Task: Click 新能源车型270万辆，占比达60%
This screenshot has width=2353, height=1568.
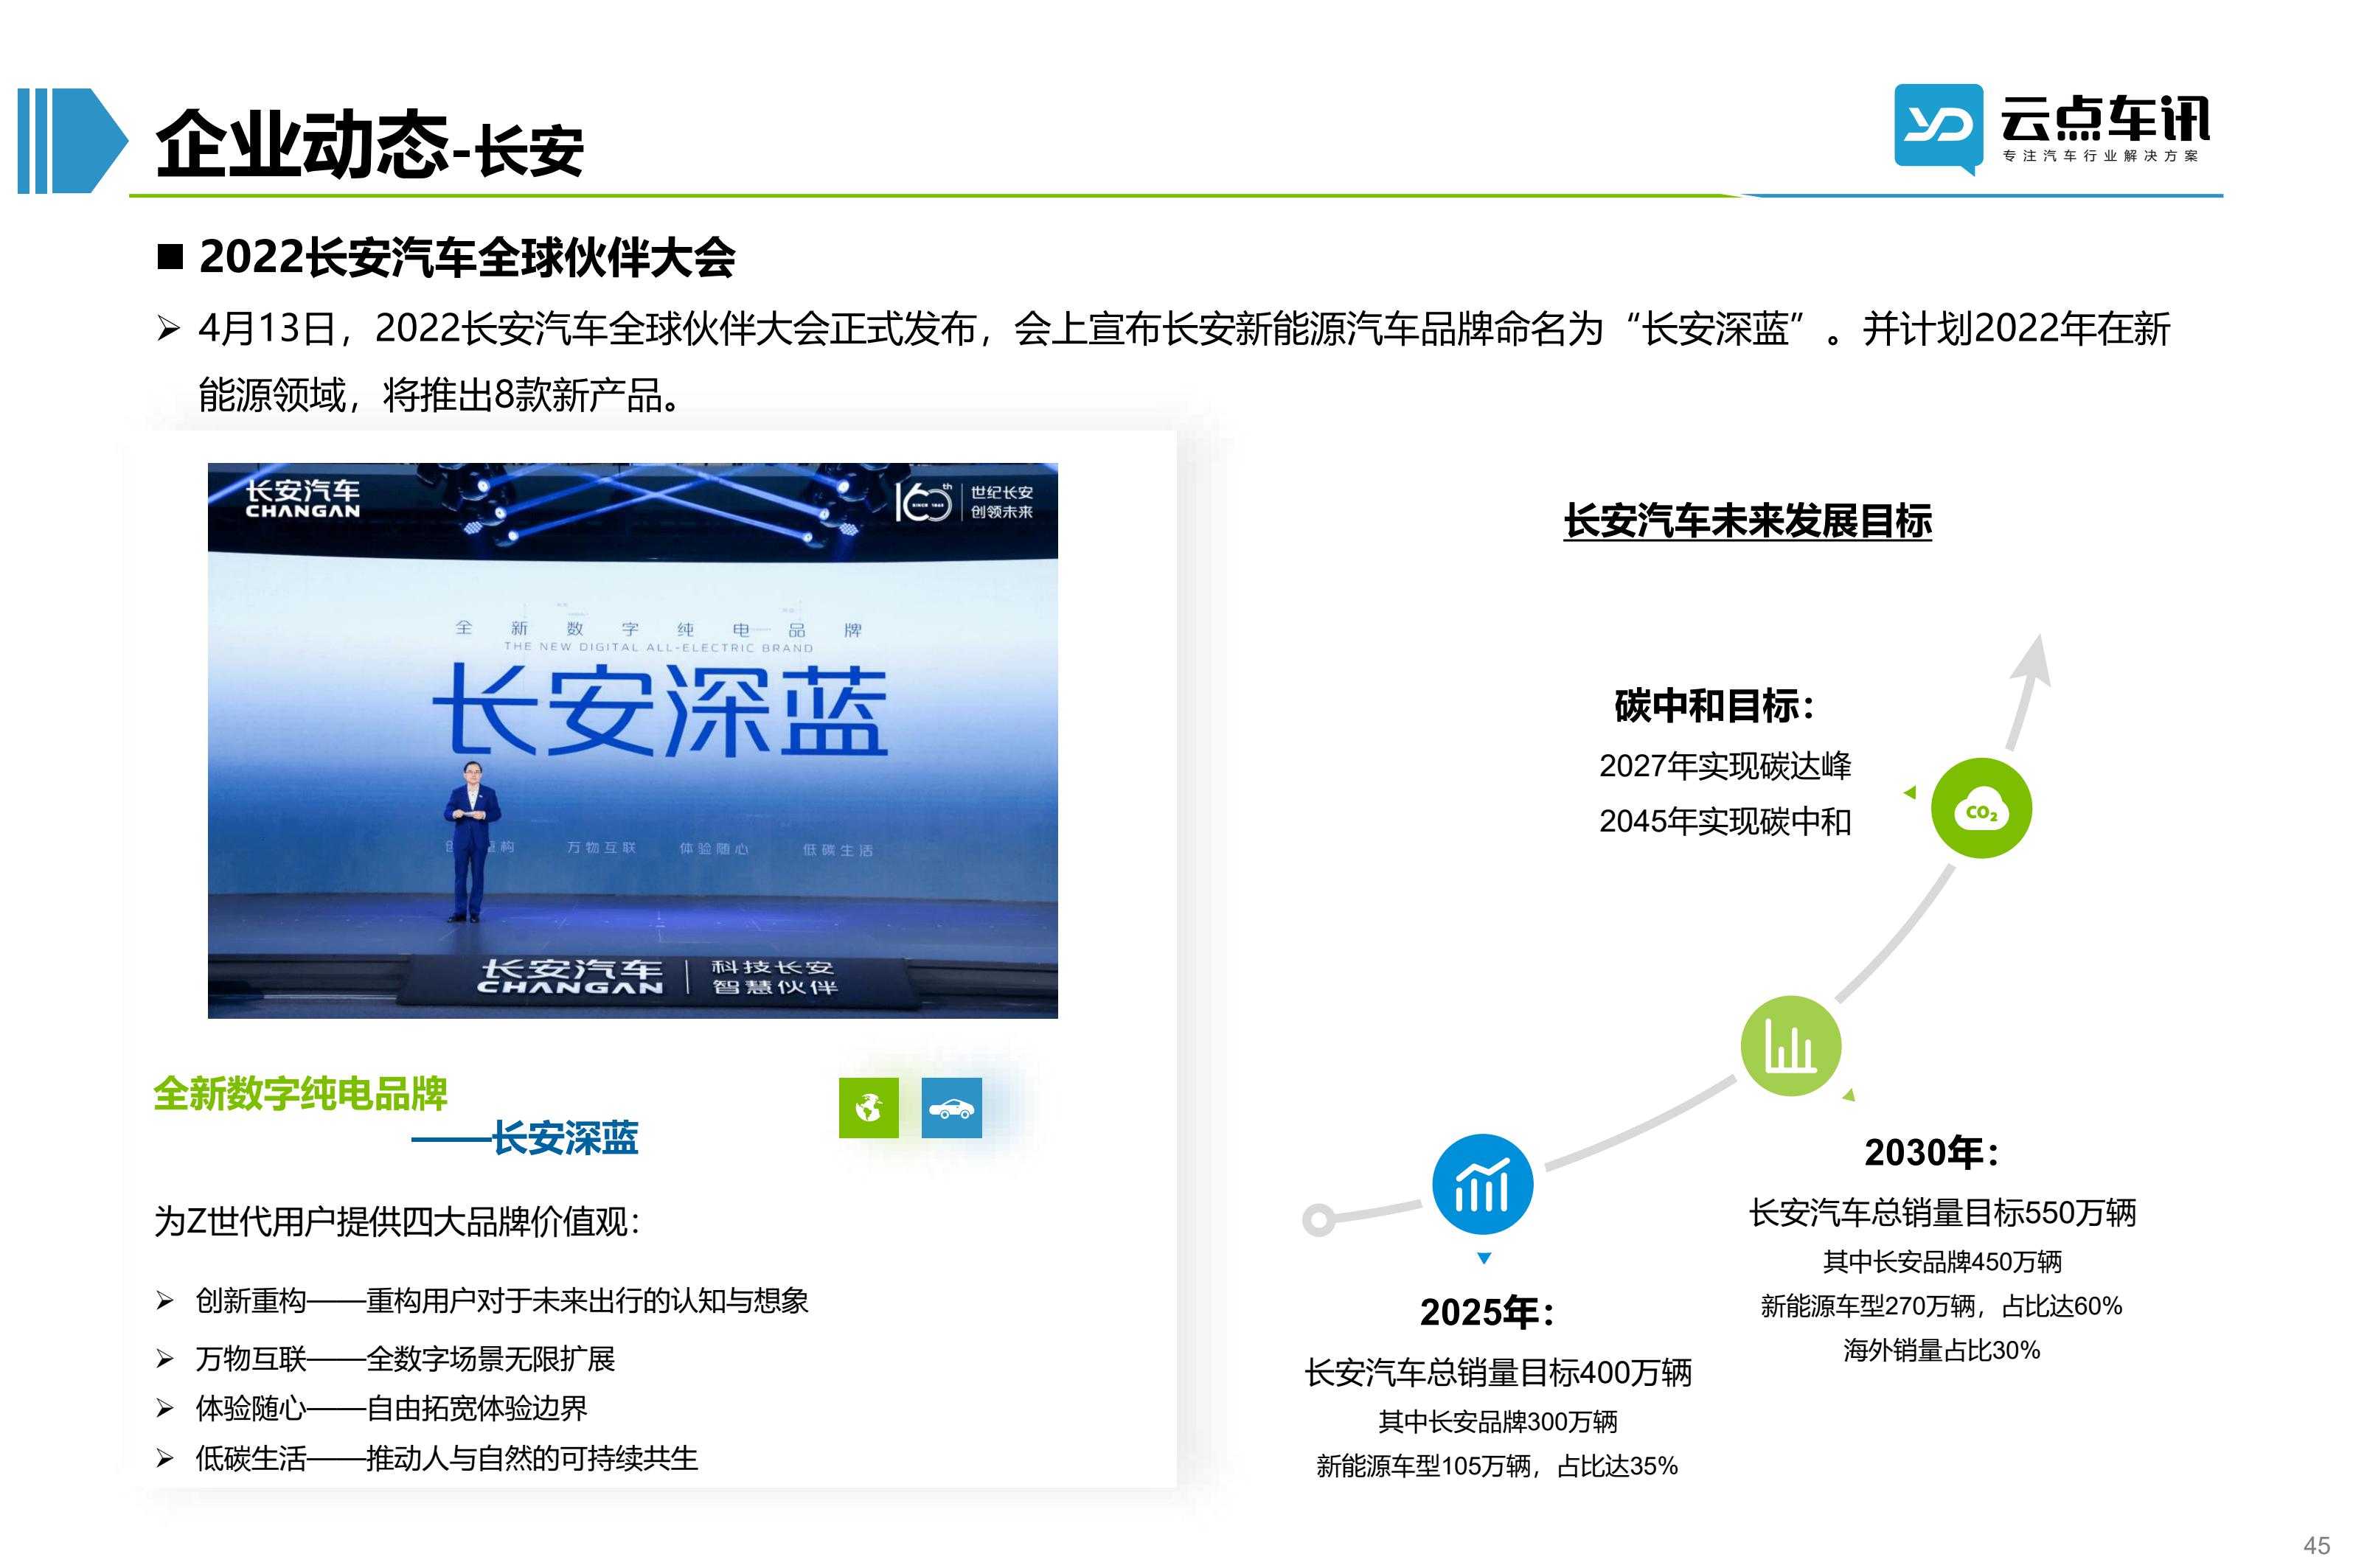Action: coord(1941,1306)
